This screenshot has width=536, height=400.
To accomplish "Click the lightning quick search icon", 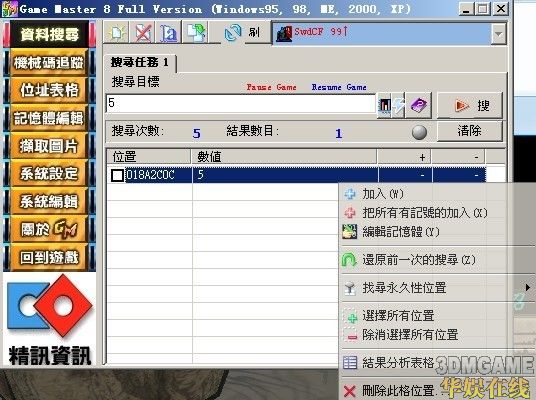I will pos(399,105).
